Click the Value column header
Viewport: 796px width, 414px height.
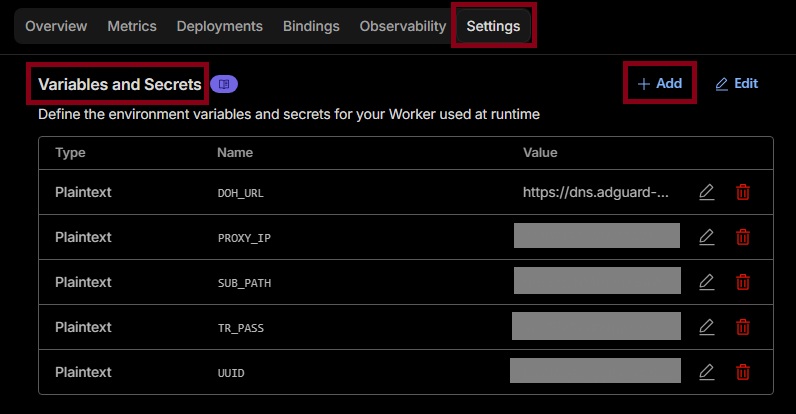pyautogui.click(x=540, y=153)
